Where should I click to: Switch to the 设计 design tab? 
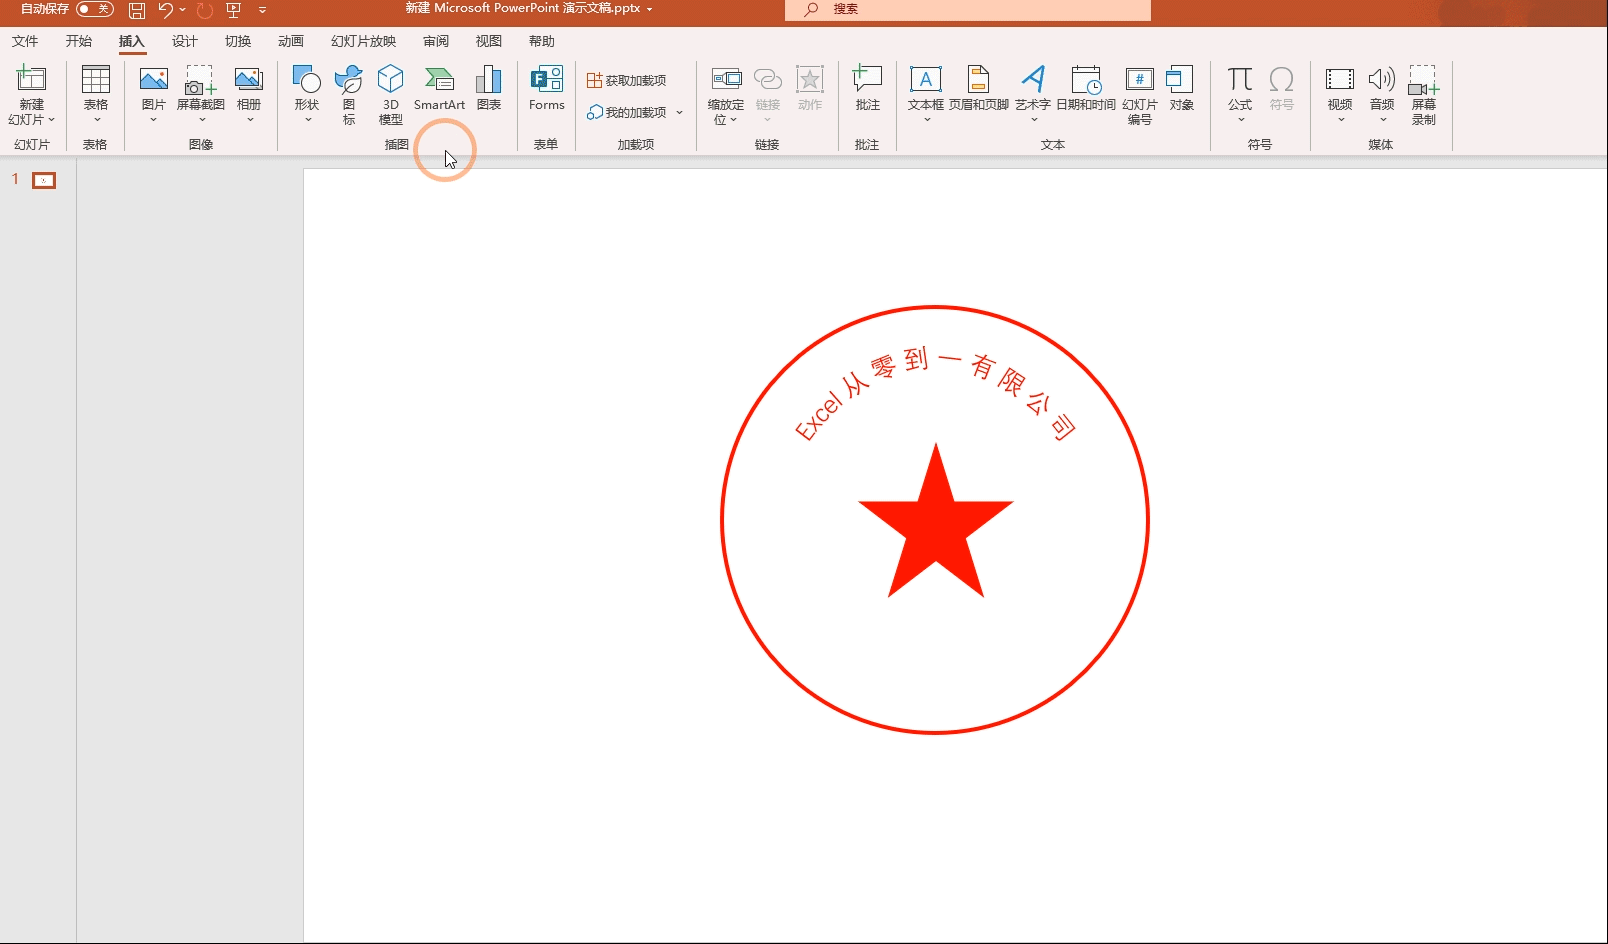tap(185, 41)
